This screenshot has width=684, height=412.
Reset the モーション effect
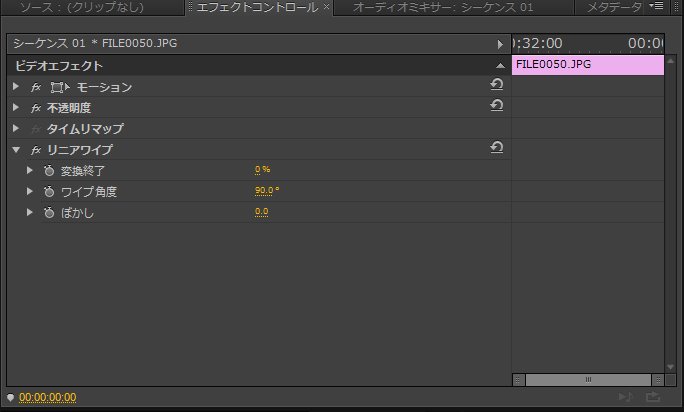point(496,84)
